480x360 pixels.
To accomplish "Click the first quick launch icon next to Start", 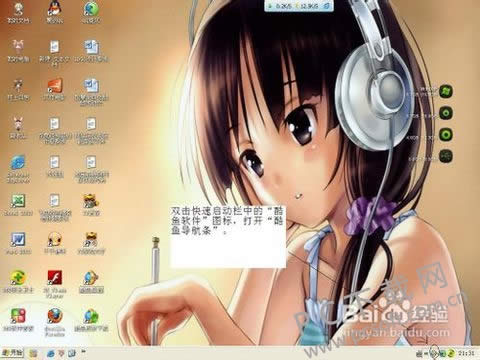I will coord(33,353).
